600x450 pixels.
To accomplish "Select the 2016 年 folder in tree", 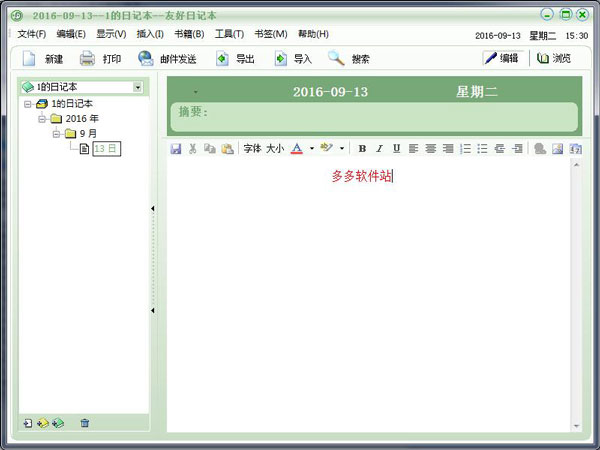I will (82, 119).
